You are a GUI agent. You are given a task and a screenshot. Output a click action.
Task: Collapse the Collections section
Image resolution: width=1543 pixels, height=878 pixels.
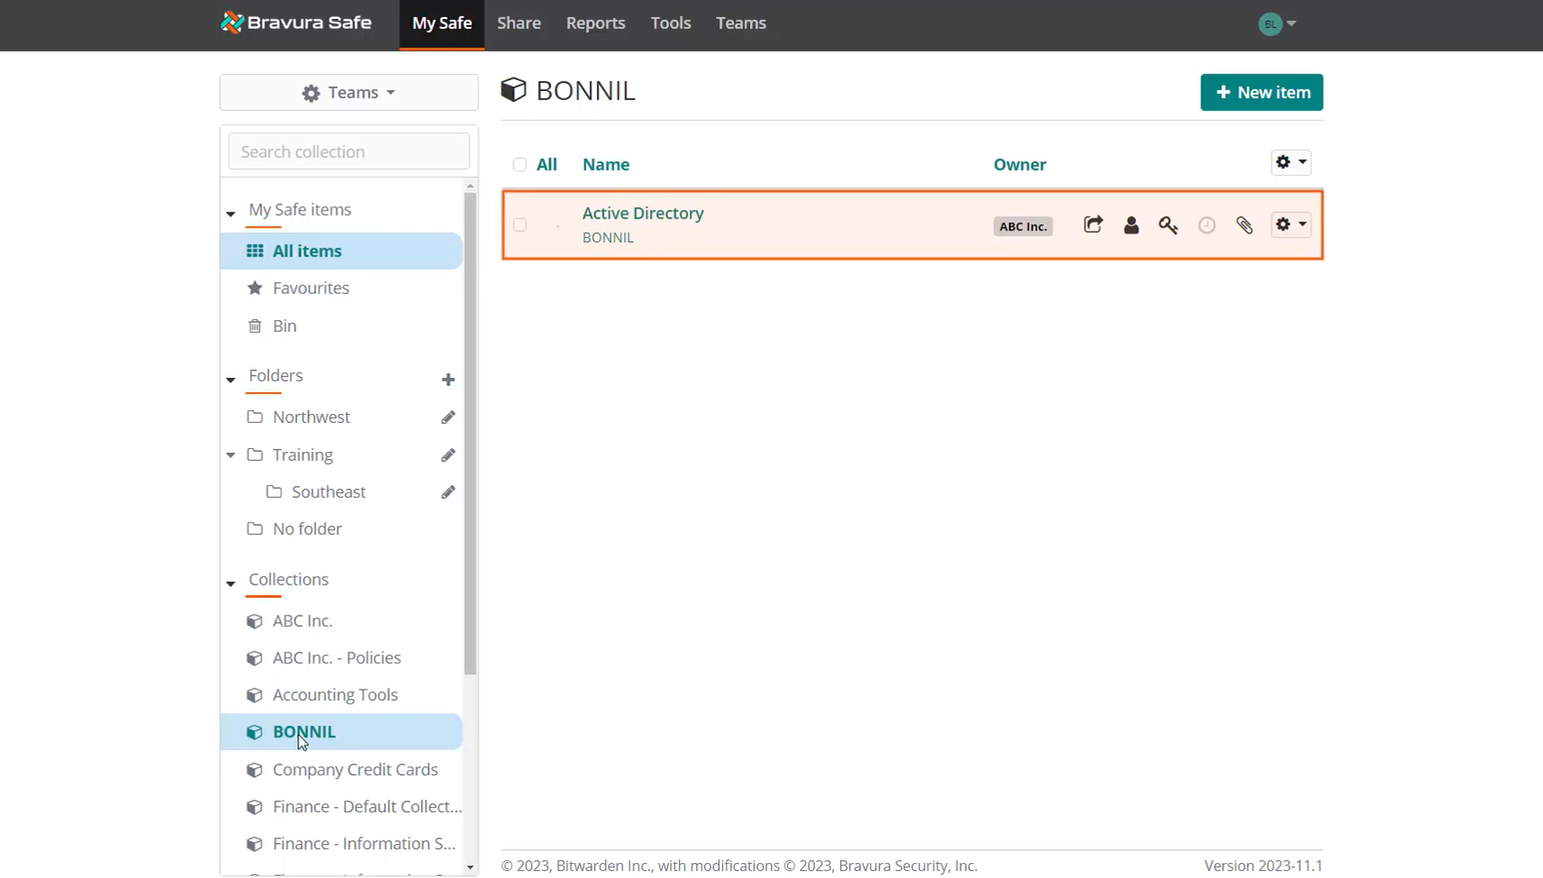tap(231, 582)
